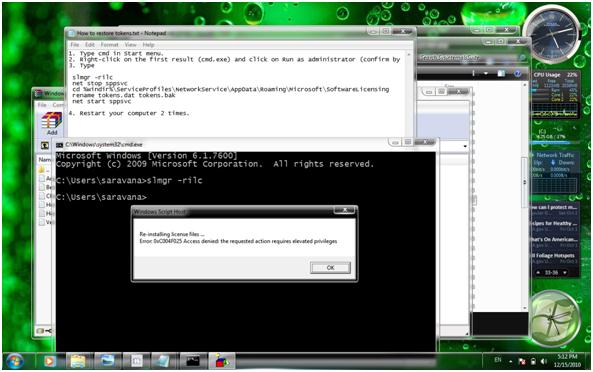The height and width of the screenshot is (372, 593).
Task: Click 'slmgr -rilc' line in Notepad text
Action: click(92, 77)
